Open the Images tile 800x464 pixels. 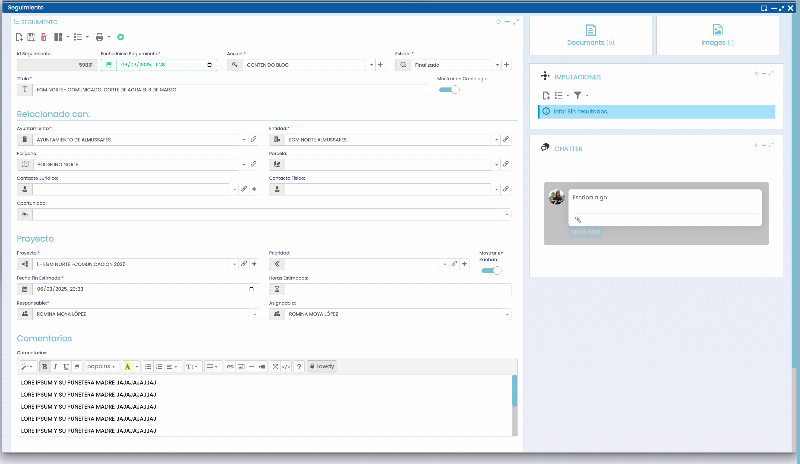tap(717, 35)
